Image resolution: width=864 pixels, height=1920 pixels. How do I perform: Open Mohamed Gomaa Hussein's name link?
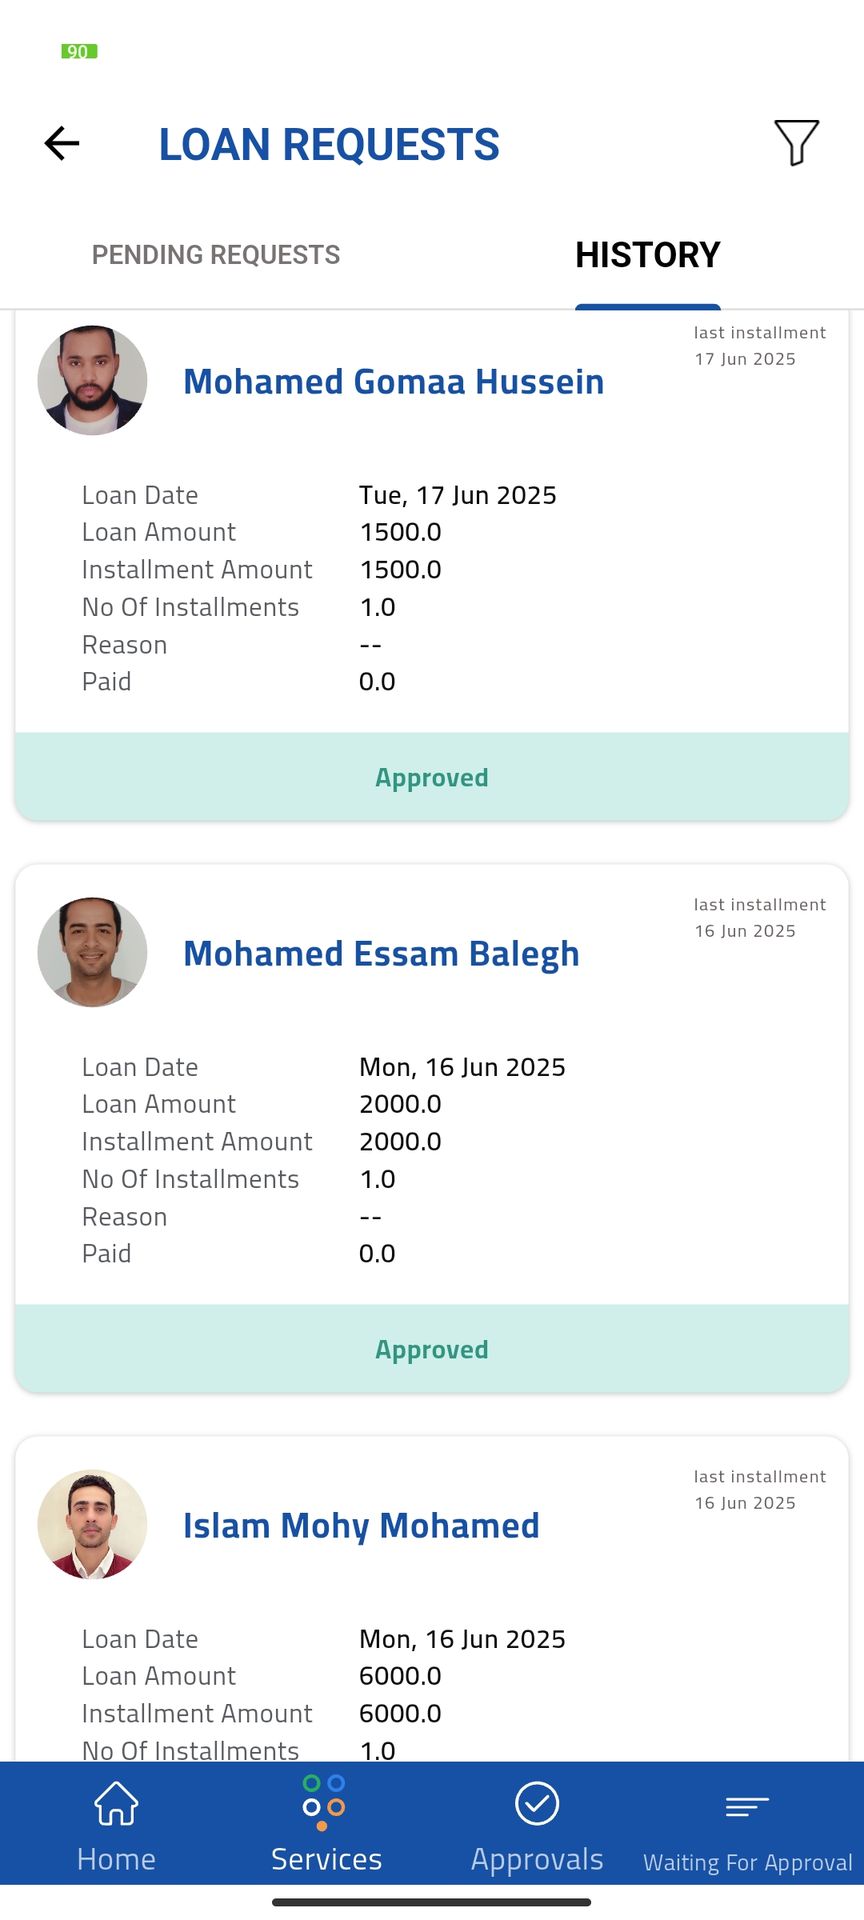393,382
